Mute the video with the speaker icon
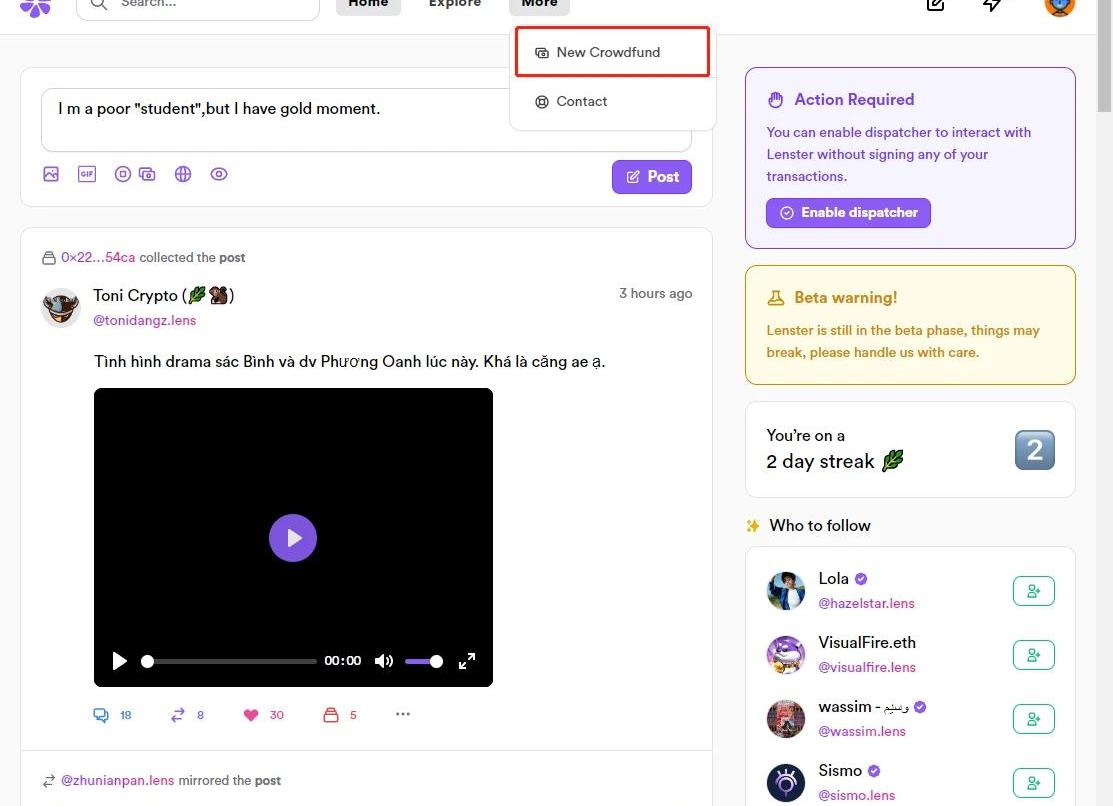 [384, 661]
